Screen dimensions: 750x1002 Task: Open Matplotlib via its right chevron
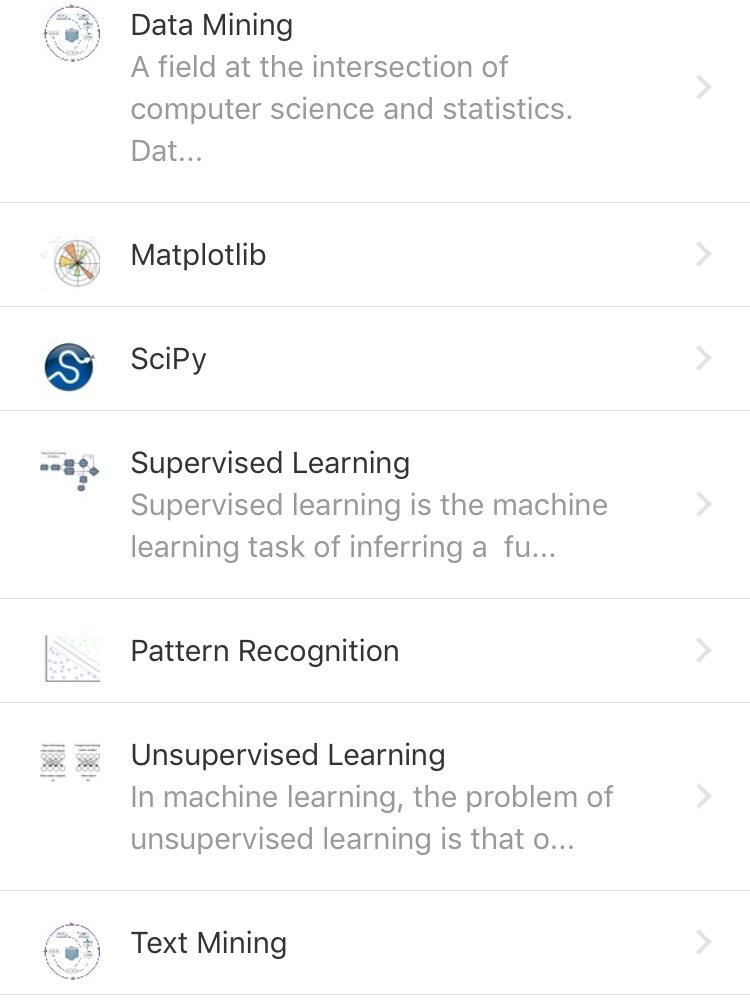[704, 255]
